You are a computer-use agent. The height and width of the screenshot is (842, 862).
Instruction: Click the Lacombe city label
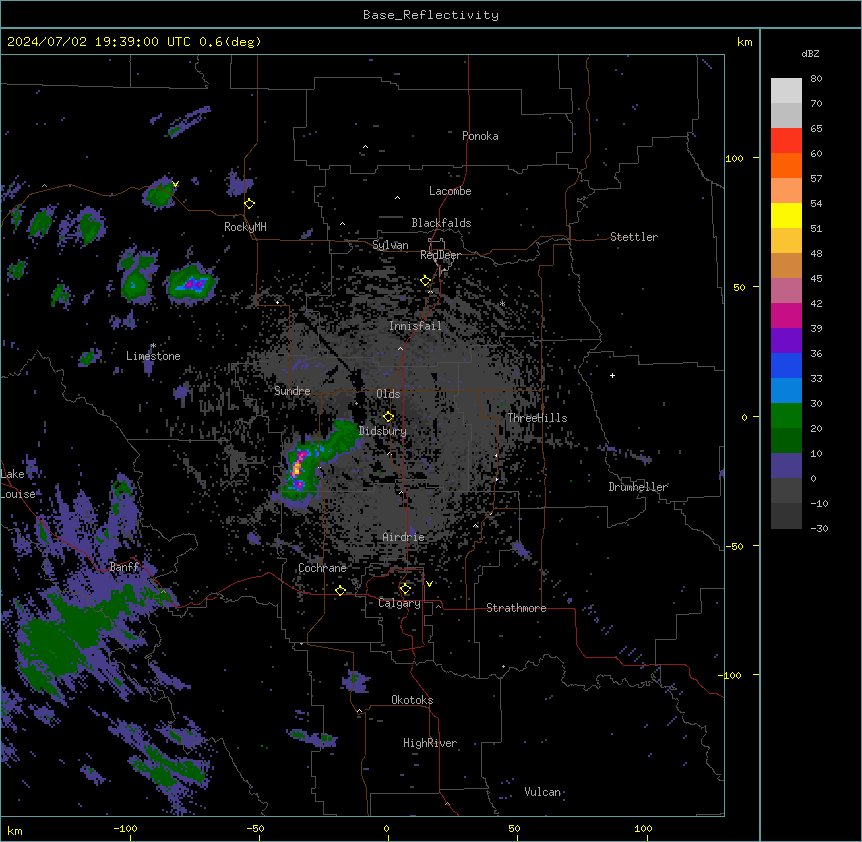point(450,191)
